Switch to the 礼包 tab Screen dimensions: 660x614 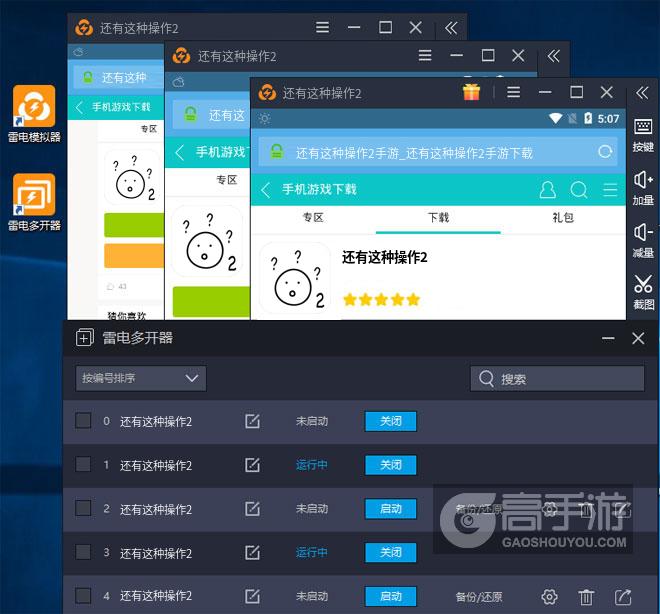pyautogui.click(x=563, y=218)
